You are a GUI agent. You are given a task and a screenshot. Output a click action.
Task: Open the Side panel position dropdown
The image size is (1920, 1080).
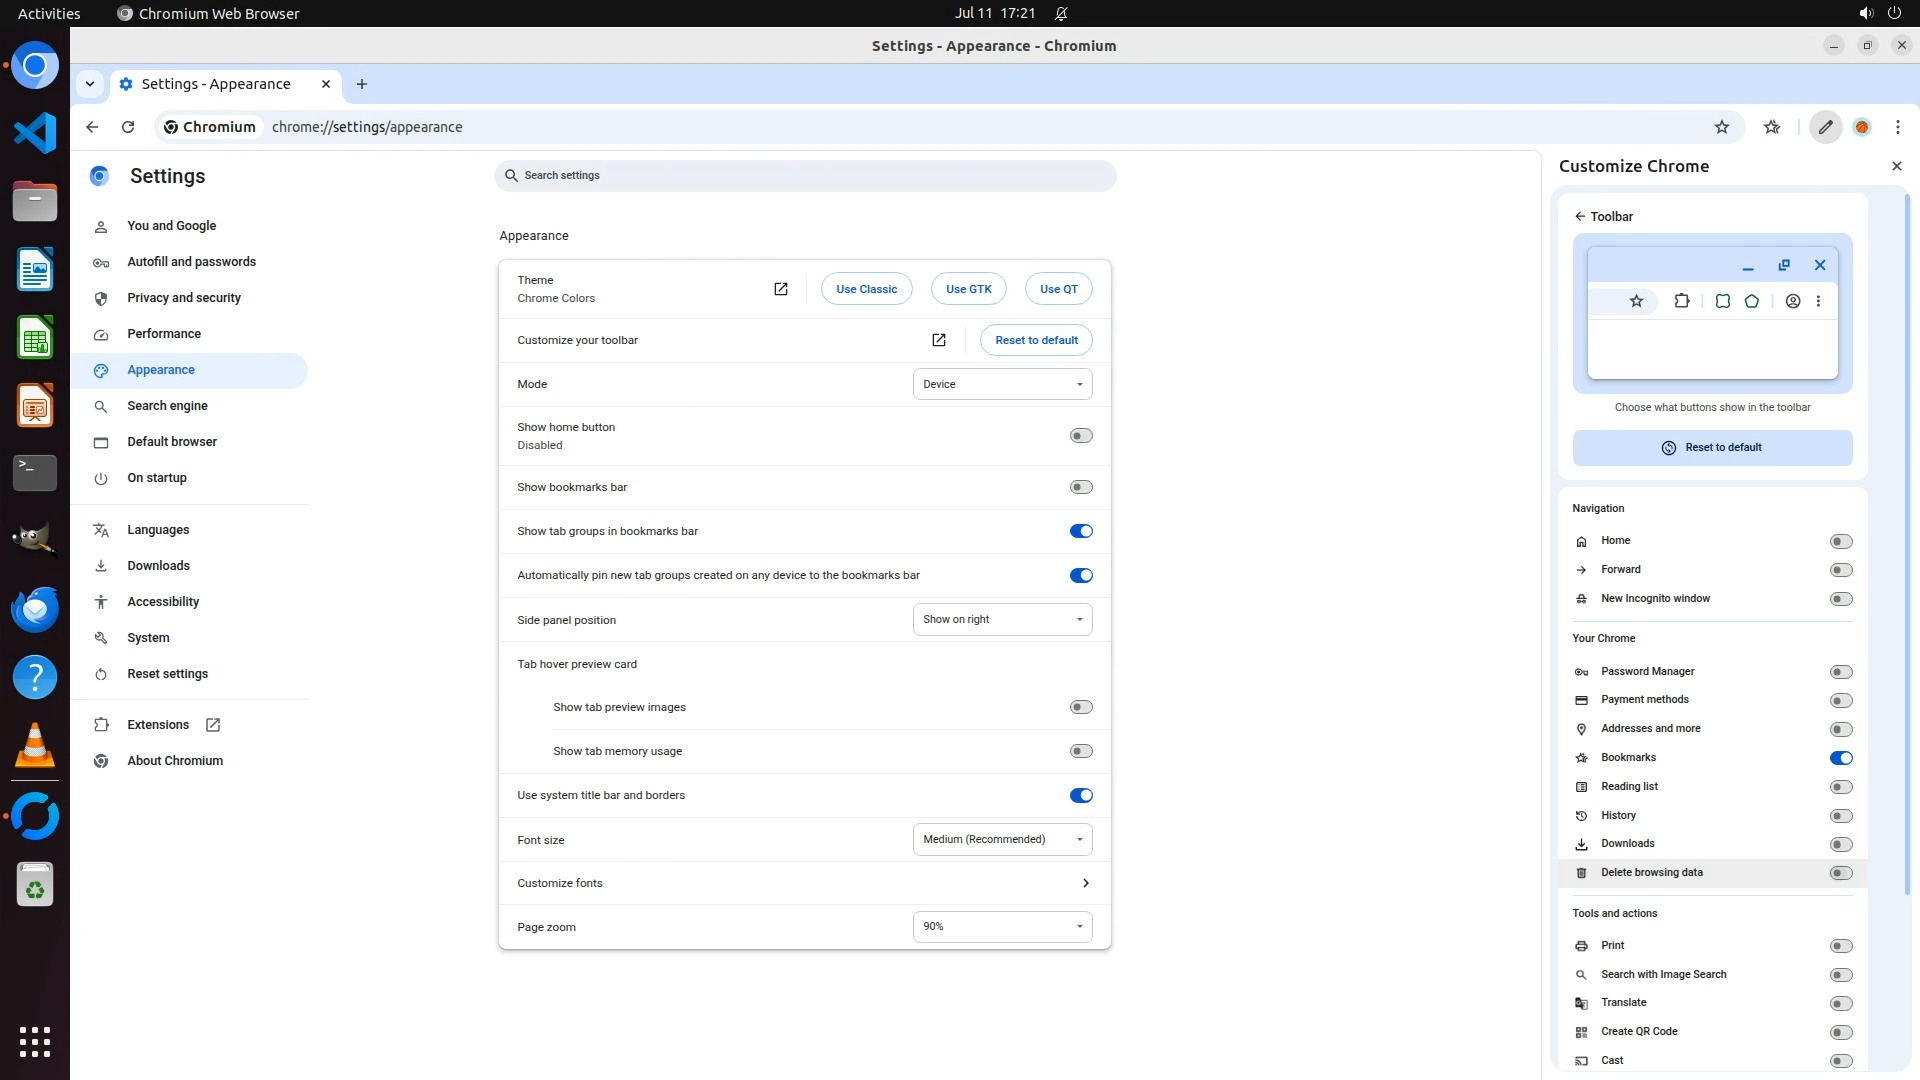pos(1002,620)
